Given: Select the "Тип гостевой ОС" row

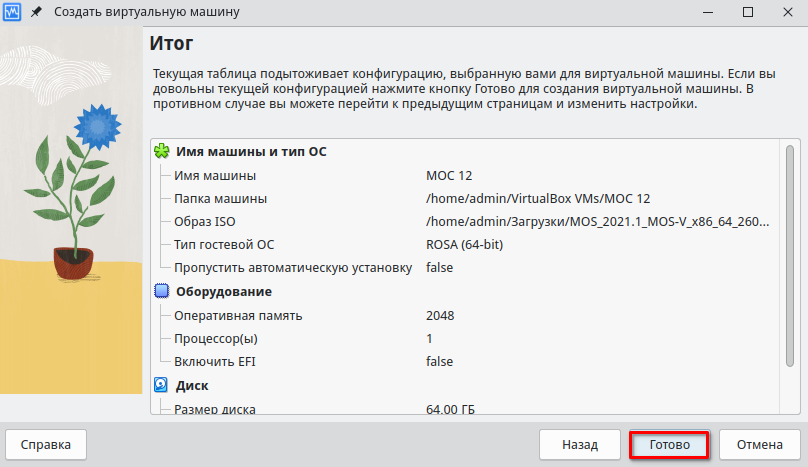Looking at the screenshot, I should pos(223,245).
